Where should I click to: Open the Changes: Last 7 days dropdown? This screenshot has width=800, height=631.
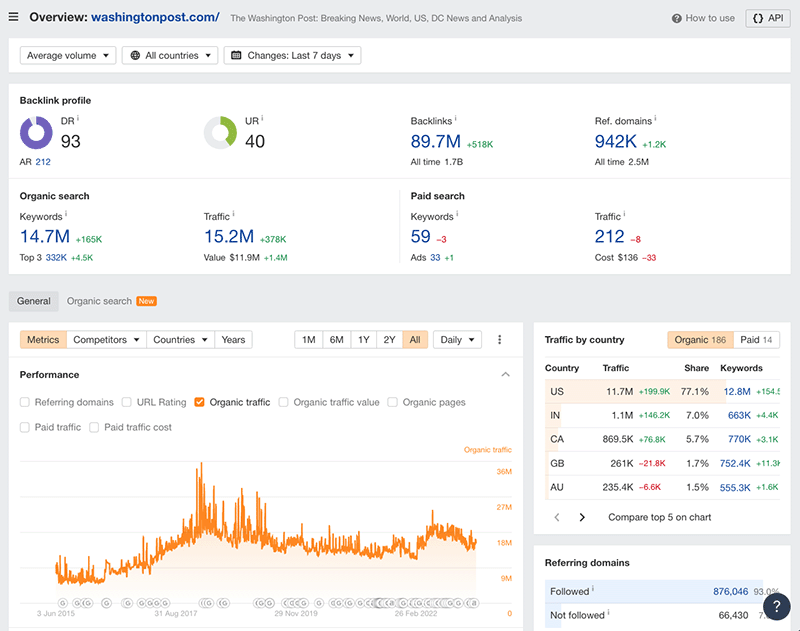[292, 55]
